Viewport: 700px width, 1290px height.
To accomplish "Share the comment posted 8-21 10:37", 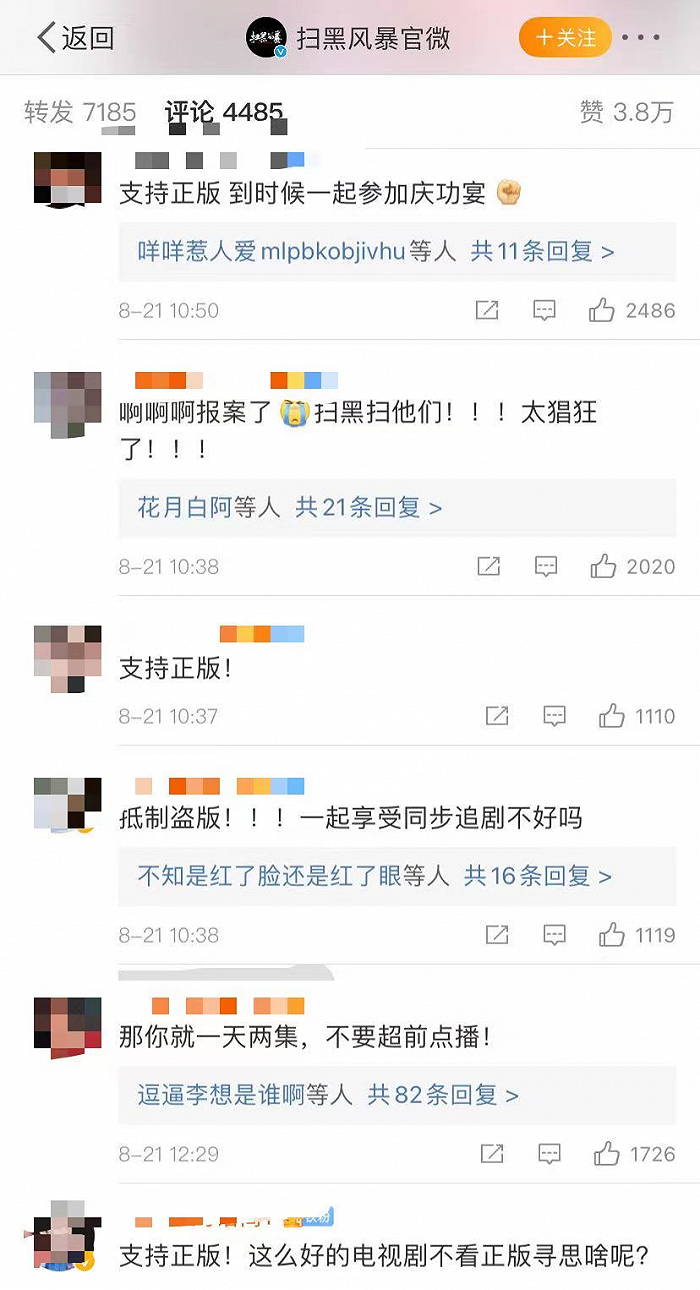I will tap(497, 716).
